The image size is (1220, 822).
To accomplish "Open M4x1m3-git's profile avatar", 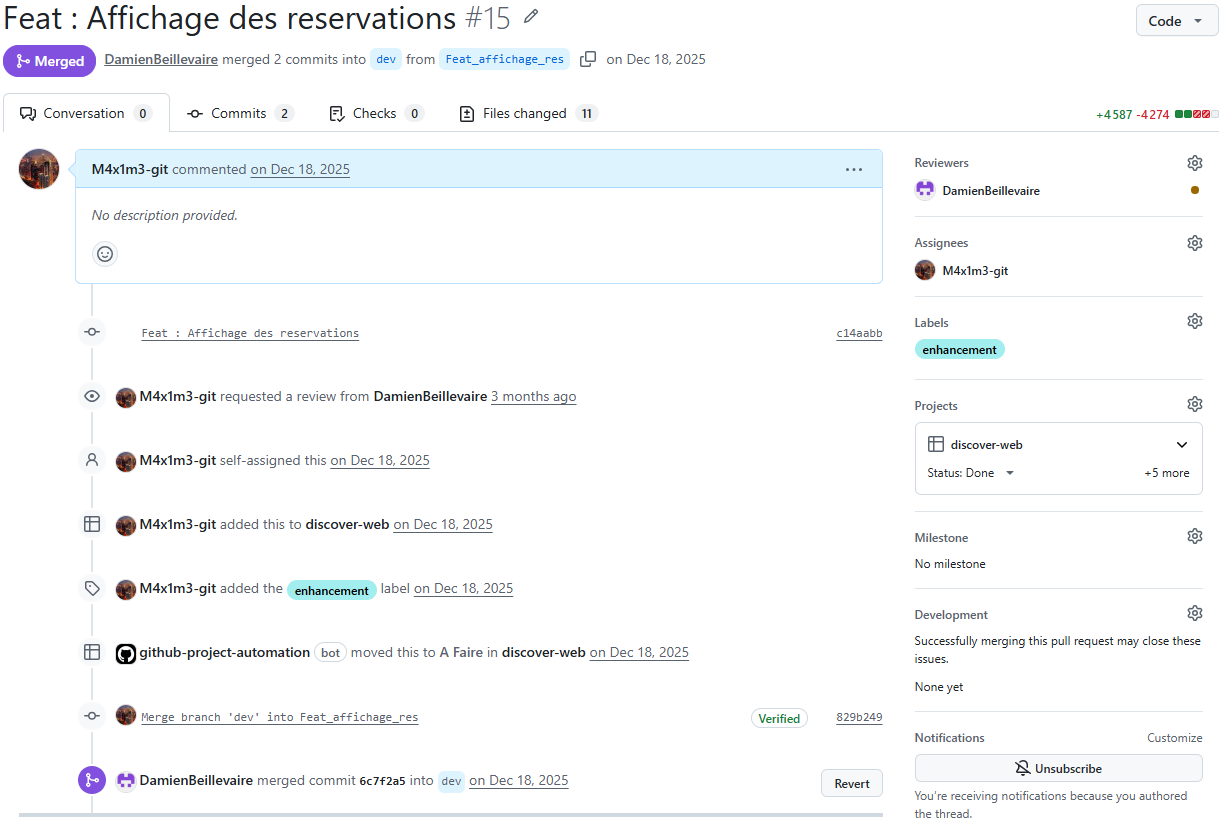I will point(38,168).
